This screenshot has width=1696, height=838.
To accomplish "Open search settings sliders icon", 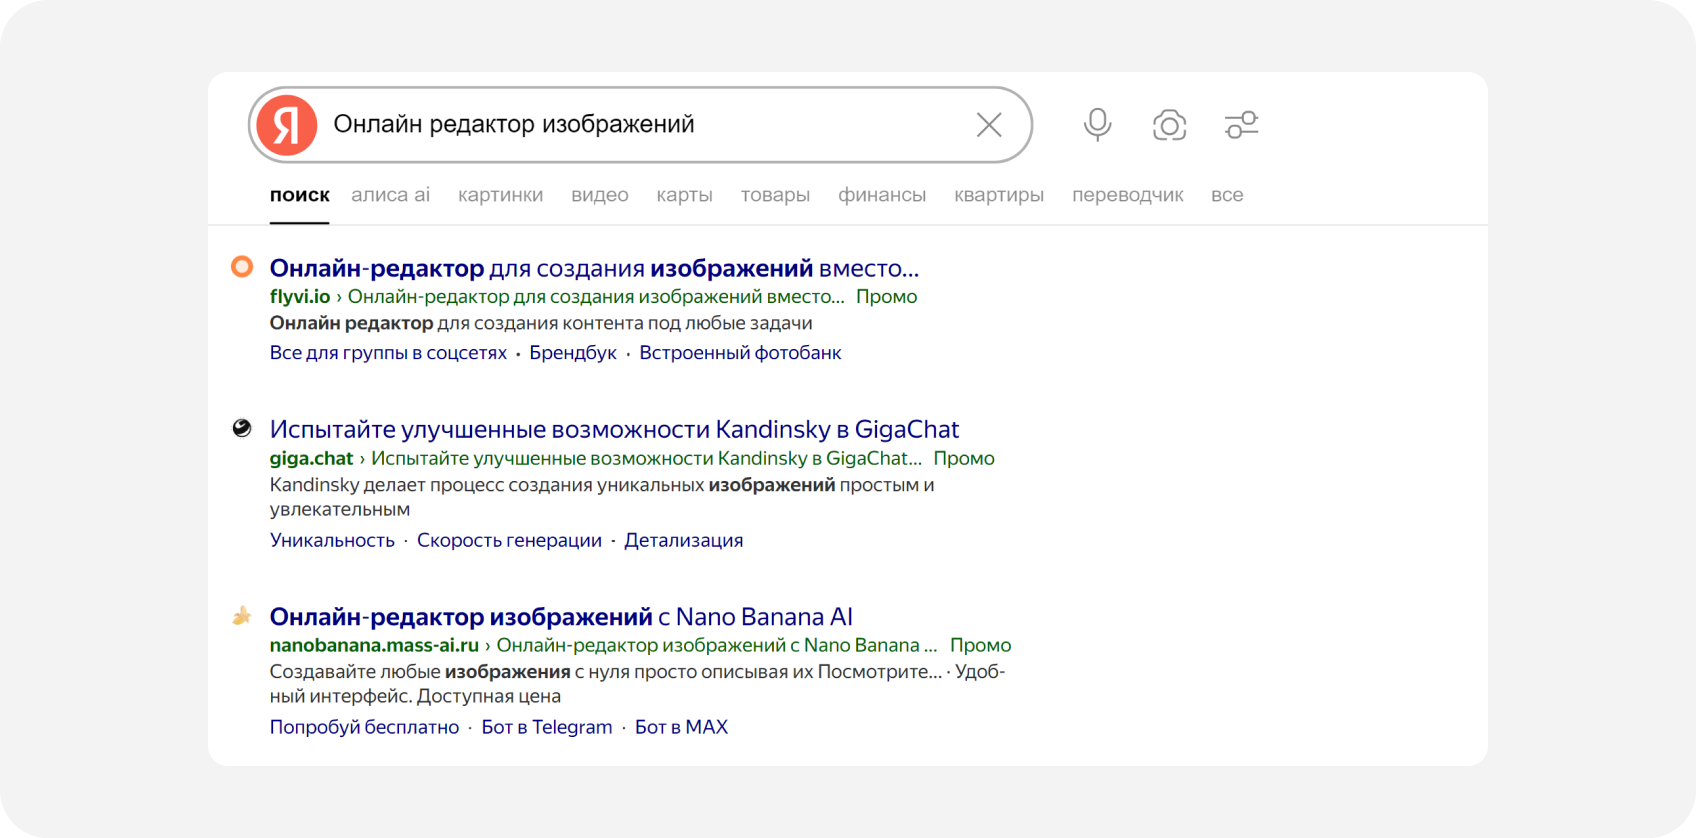I will tap(1241, 125).
